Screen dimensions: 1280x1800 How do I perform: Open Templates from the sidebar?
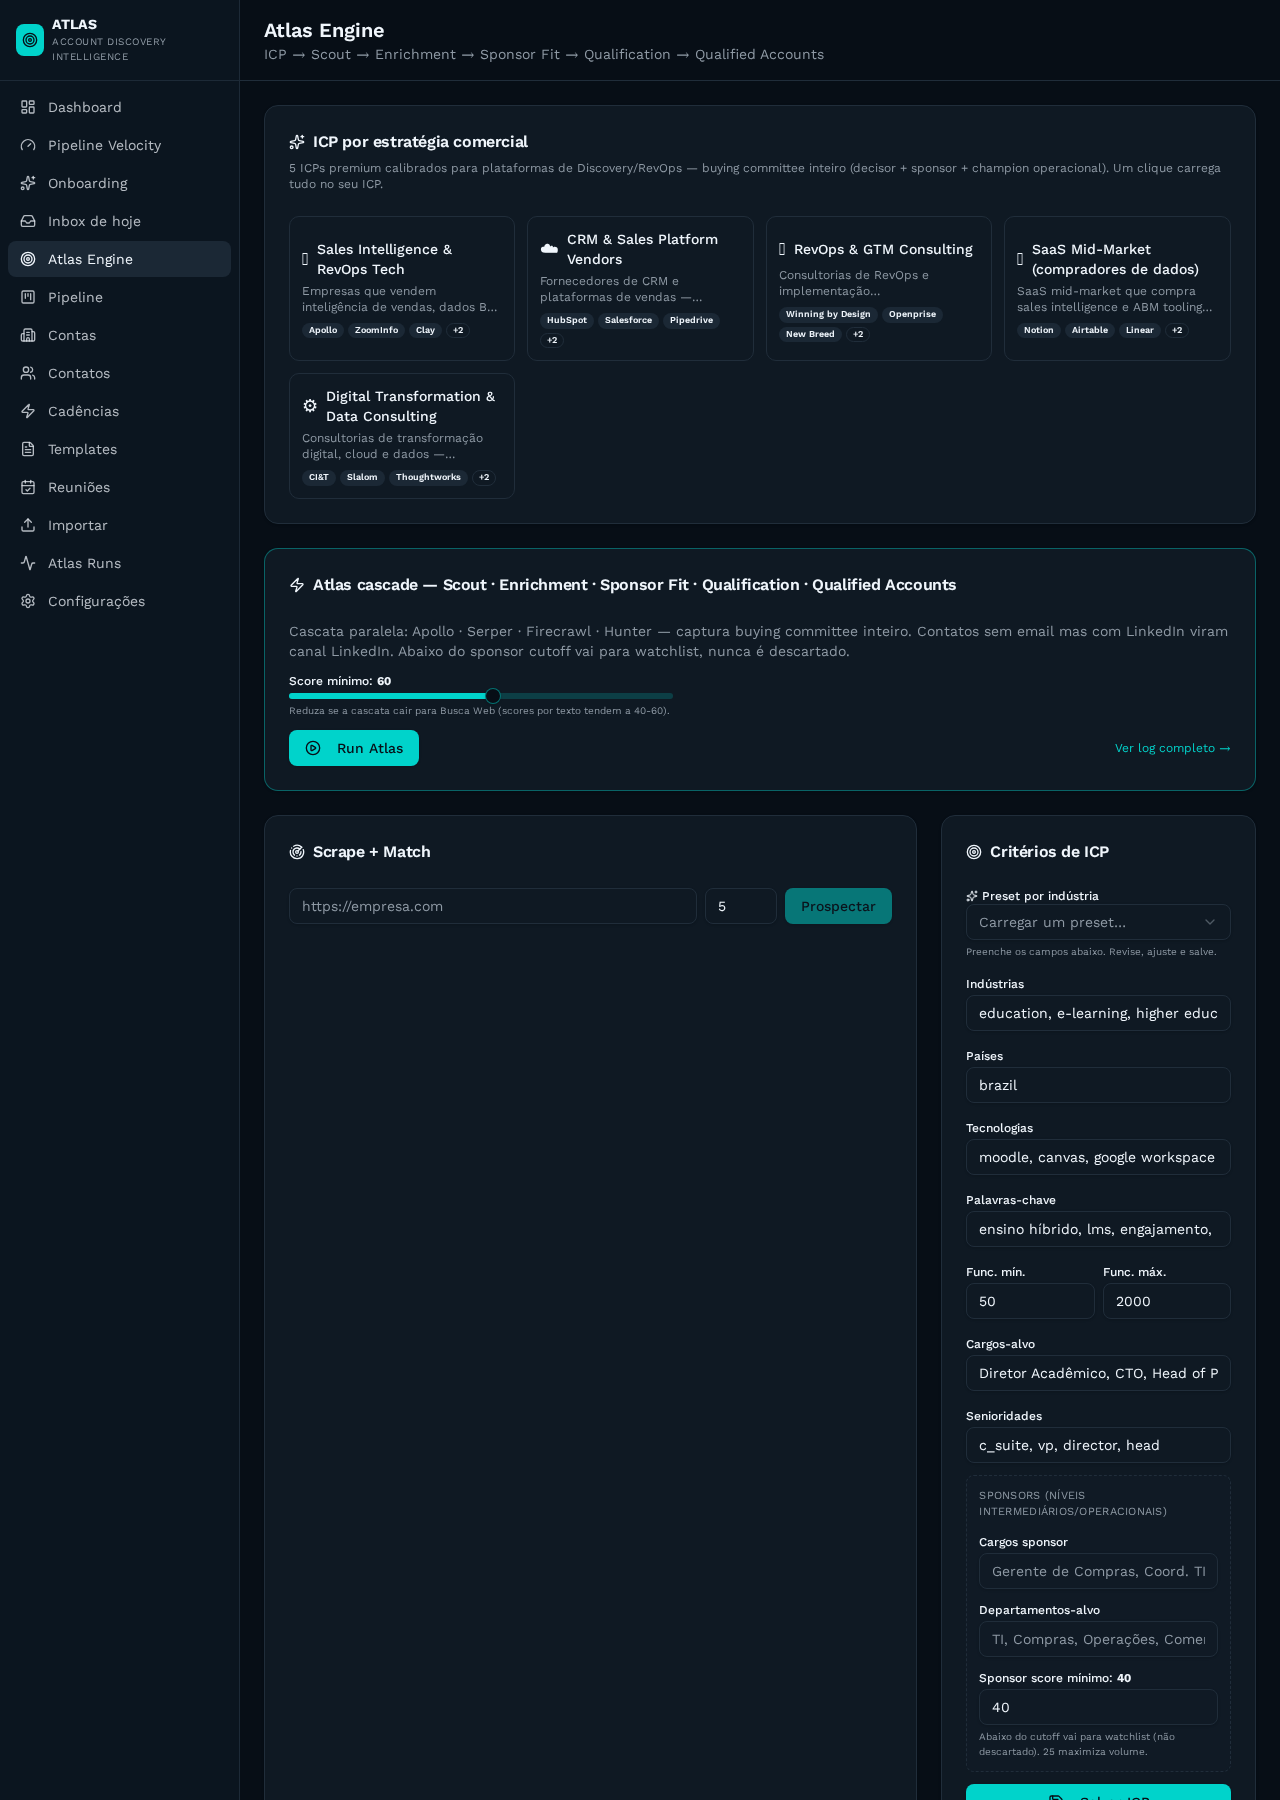pyautogui.click(x=119, y=449)
